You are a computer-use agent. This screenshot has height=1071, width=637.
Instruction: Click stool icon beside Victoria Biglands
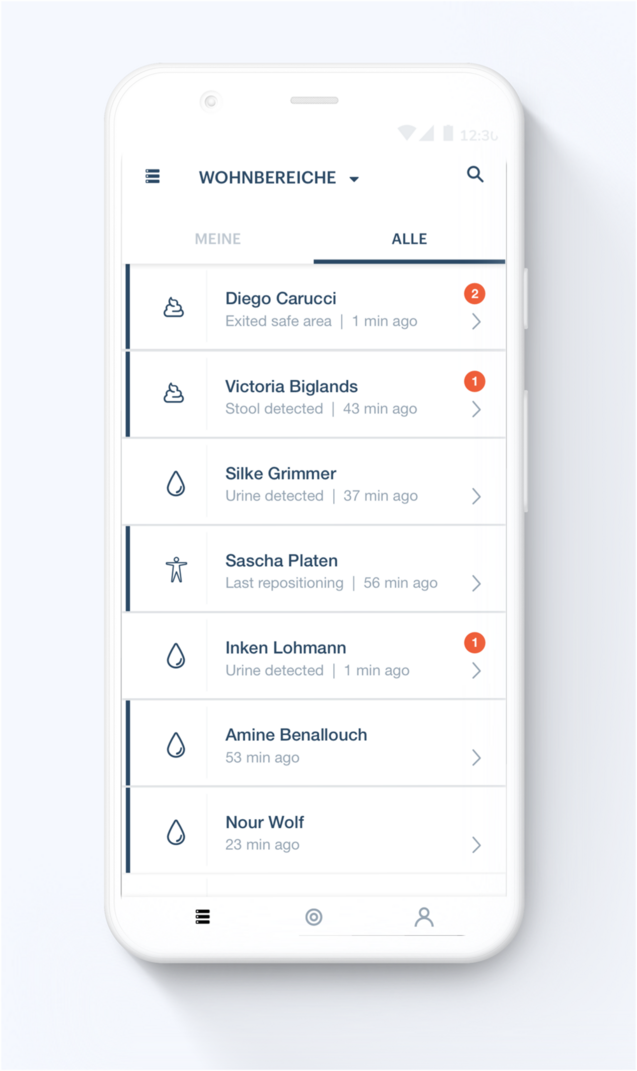[x=174, y=394]
